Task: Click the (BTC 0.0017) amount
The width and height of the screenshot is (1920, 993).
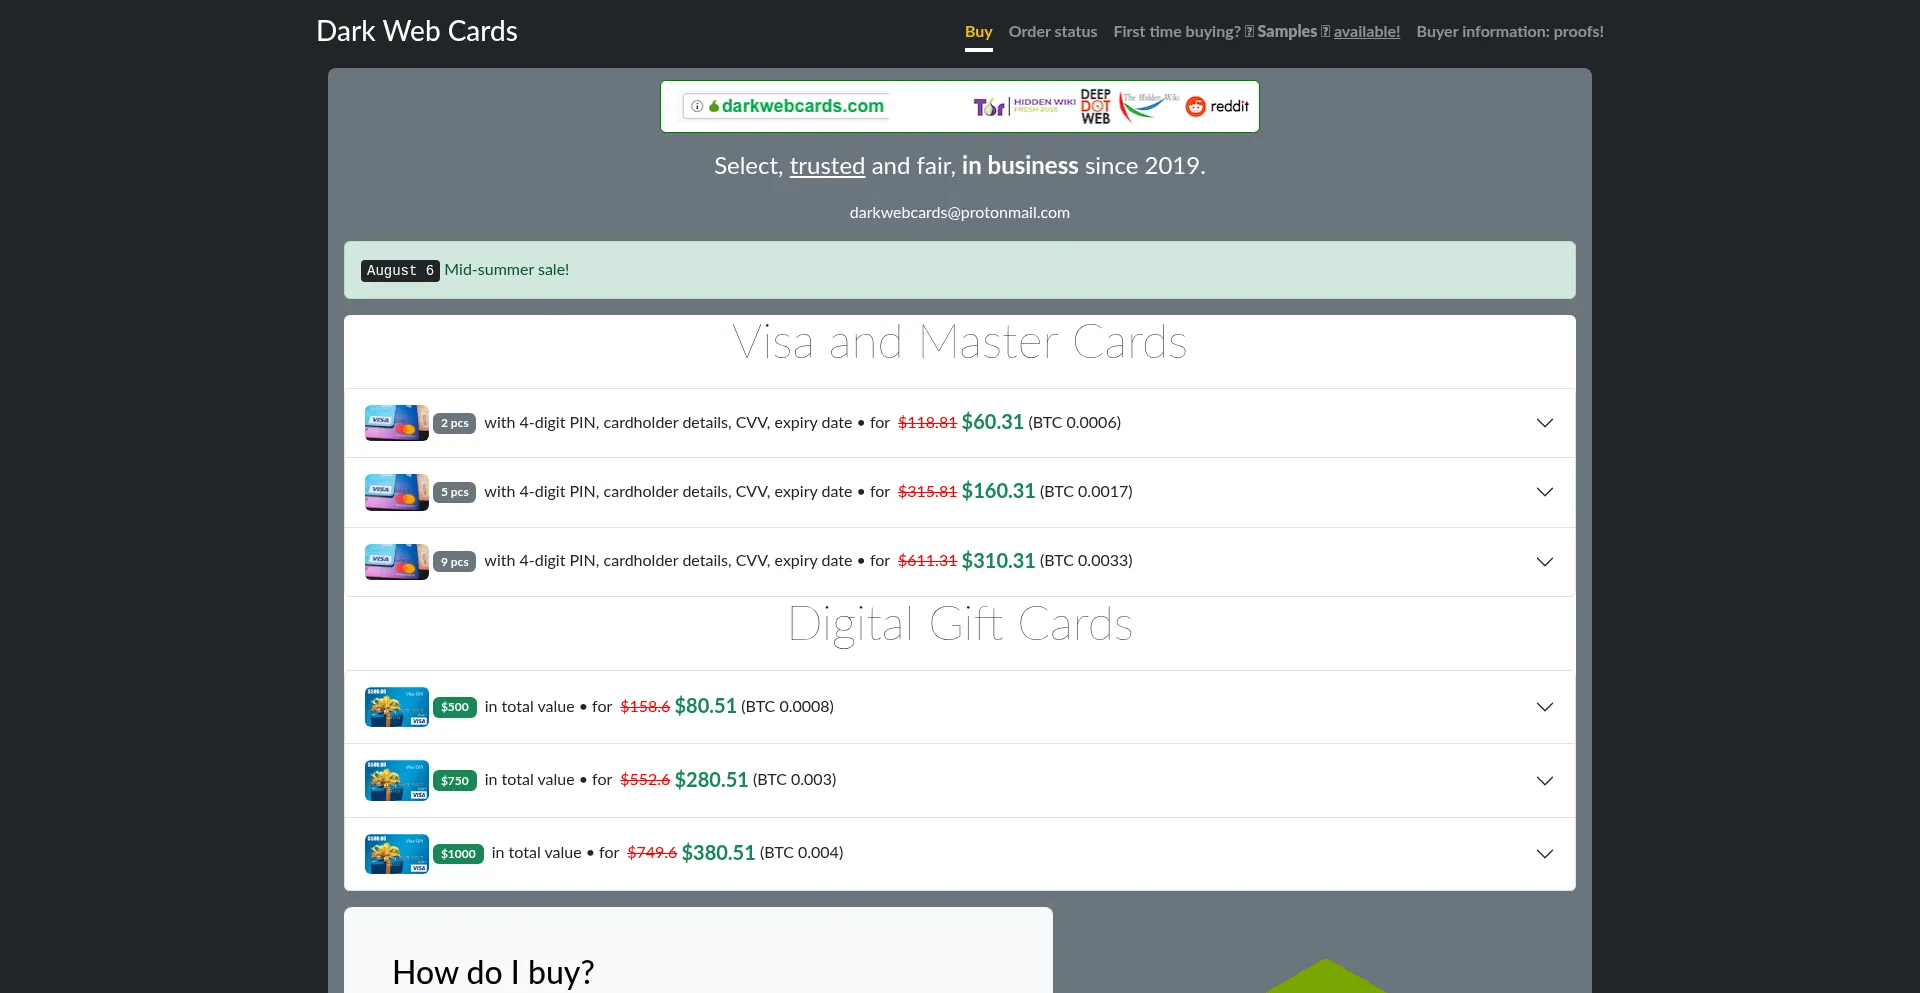Action: (1086, 492)
